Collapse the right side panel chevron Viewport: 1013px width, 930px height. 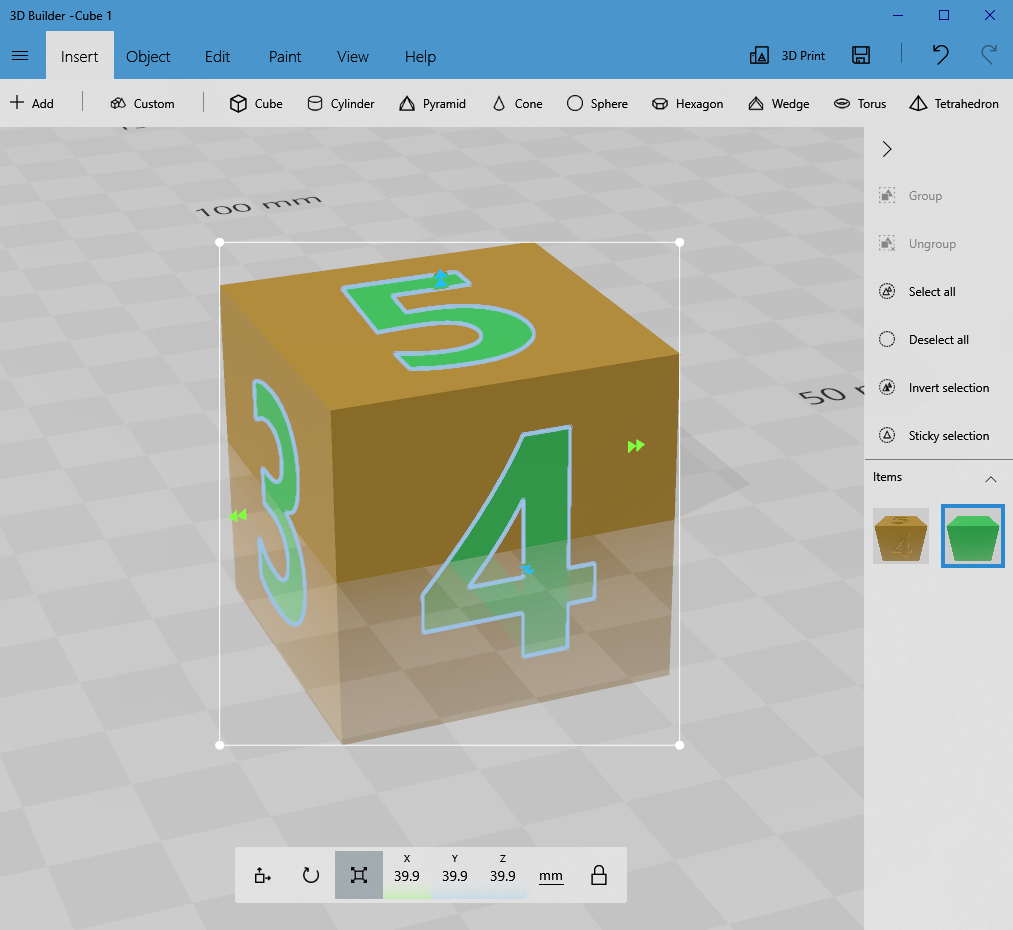887,149
